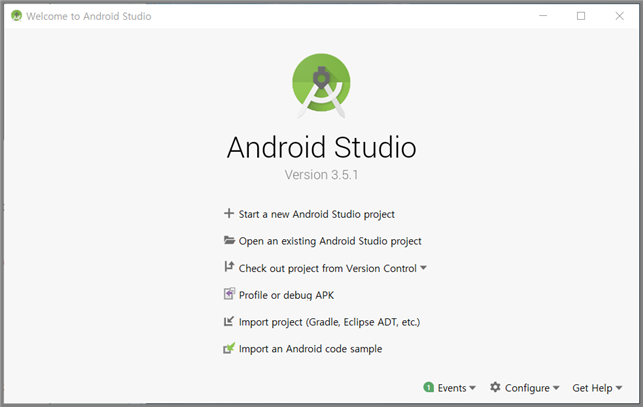643x407 pixels.
Task: Click the open folder icon
Action: pyautogui.click(x=229, y=240)
